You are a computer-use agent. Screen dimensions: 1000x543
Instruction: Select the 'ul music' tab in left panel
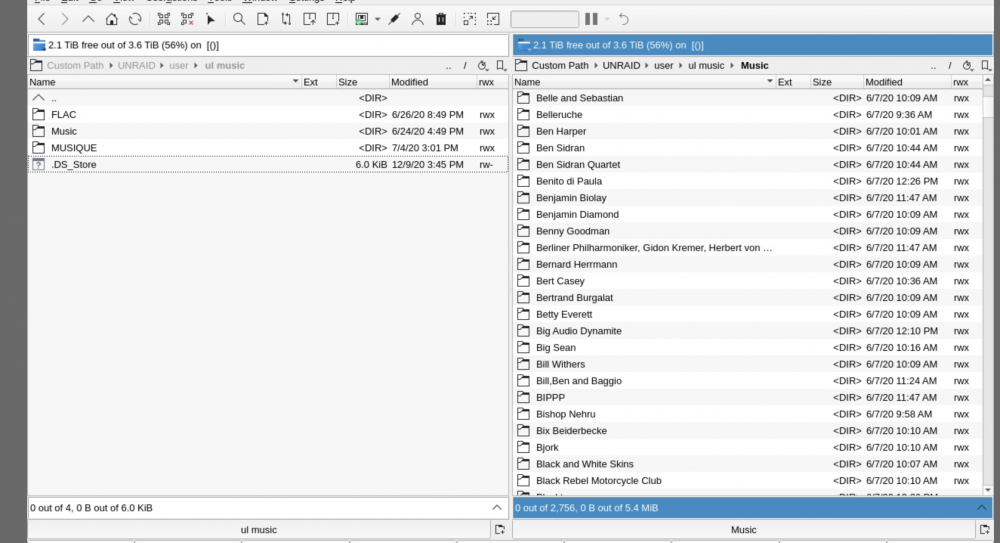tap(259, 530)
